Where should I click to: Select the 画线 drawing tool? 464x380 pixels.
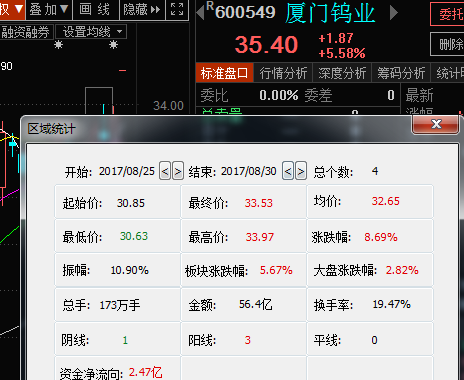click(95, 9)
